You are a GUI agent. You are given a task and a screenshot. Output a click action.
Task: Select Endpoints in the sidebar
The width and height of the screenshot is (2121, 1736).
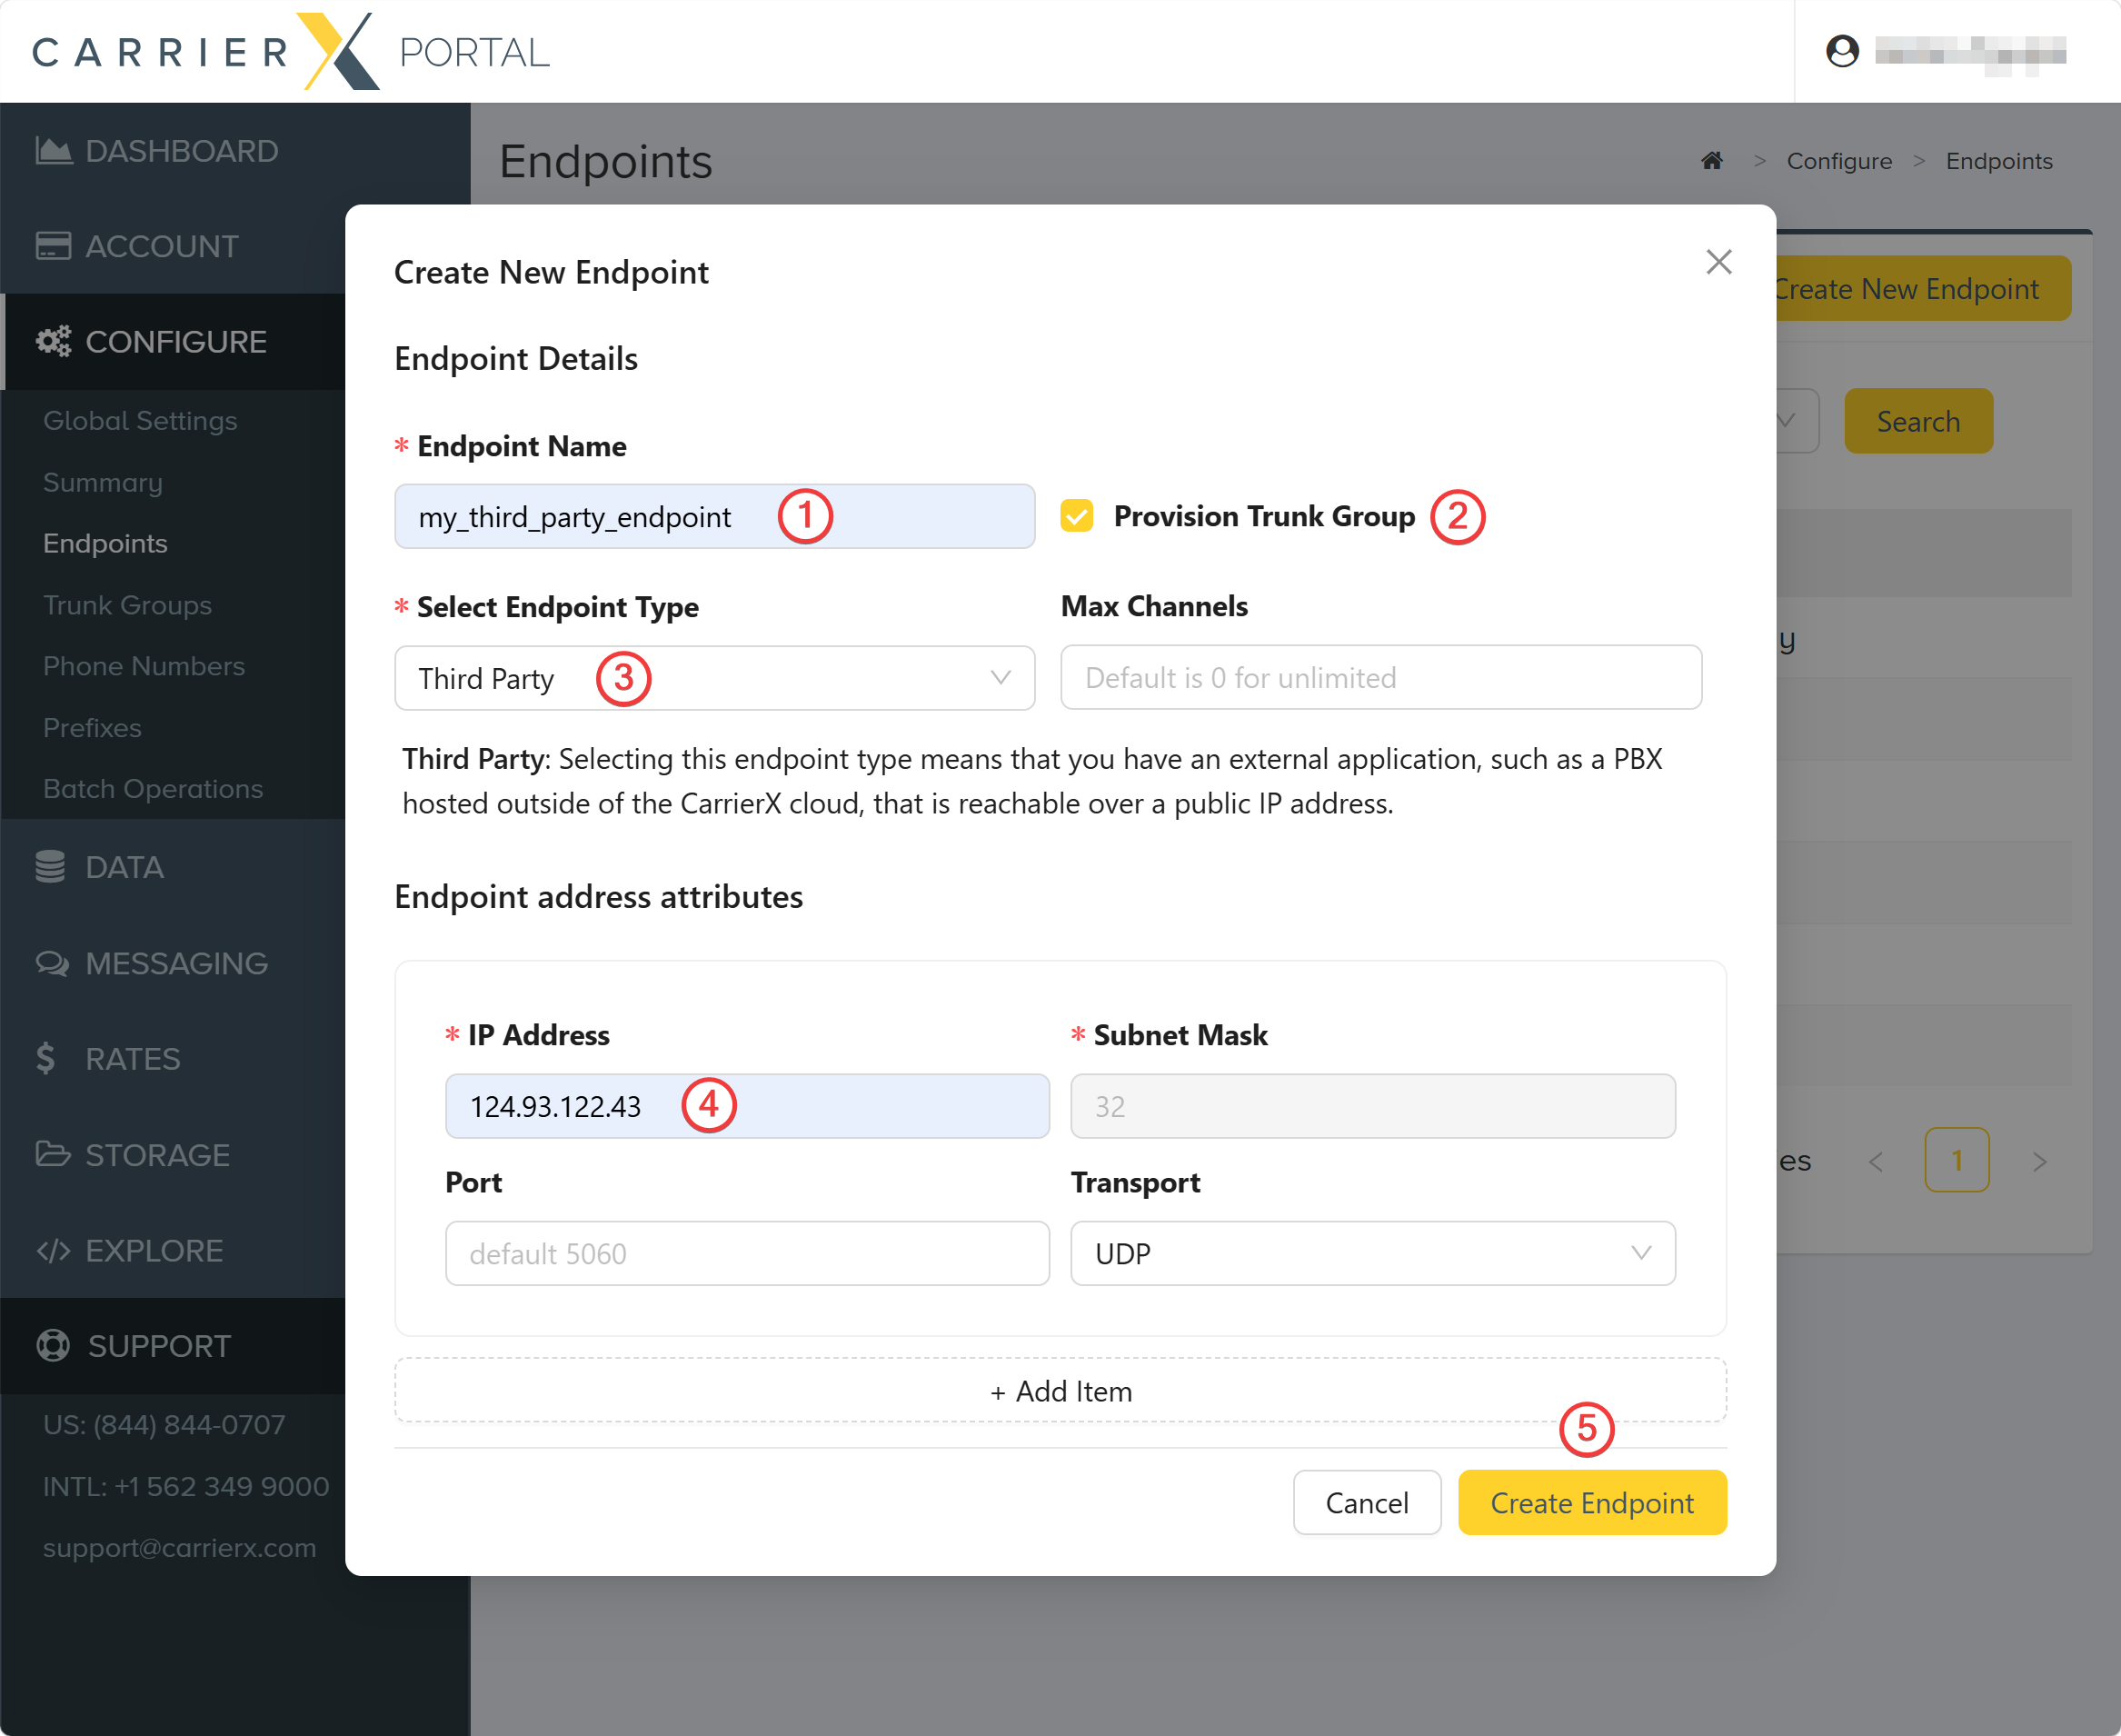105,544
